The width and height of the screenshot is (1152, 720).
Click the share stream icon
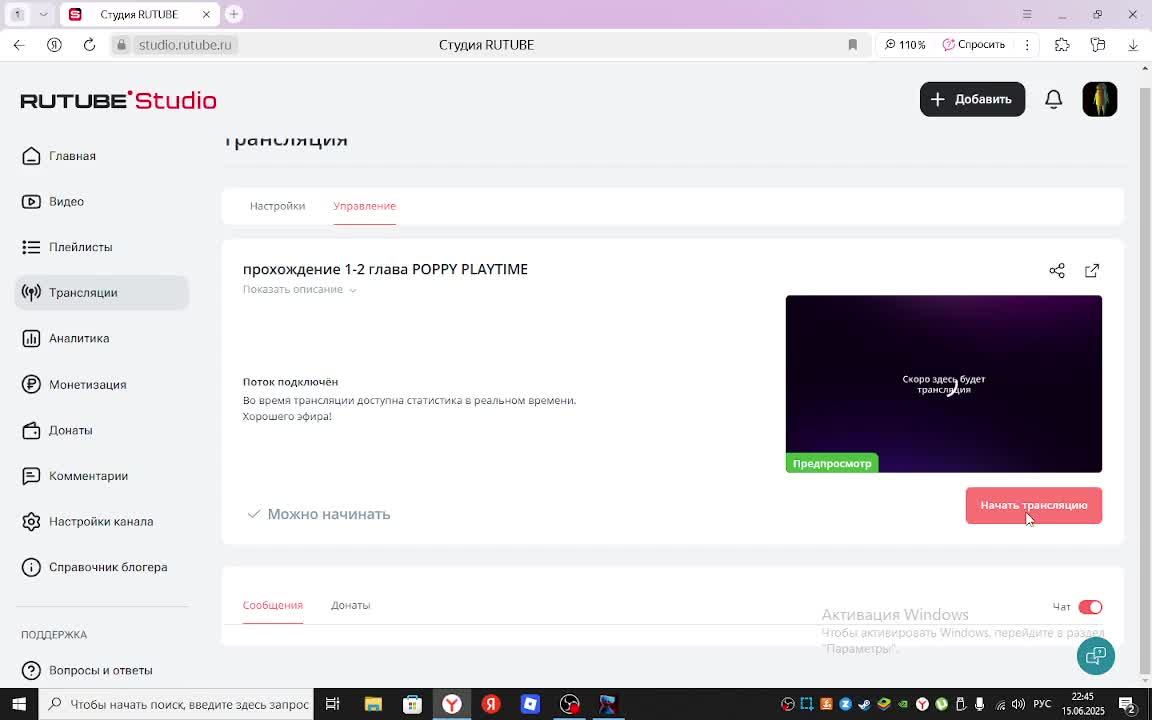point(1056,270)
